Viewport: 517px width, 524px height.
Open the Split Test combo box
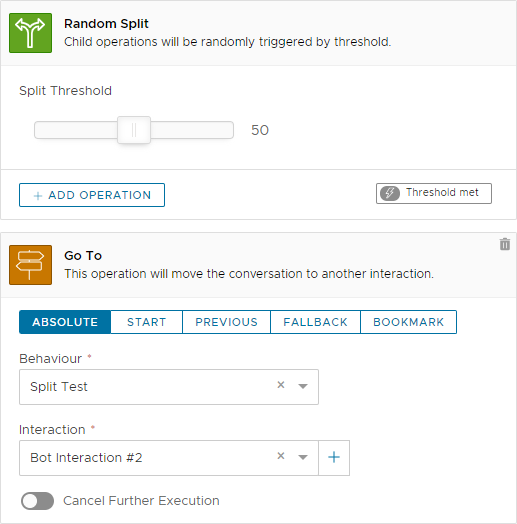(x=169, y=387)
